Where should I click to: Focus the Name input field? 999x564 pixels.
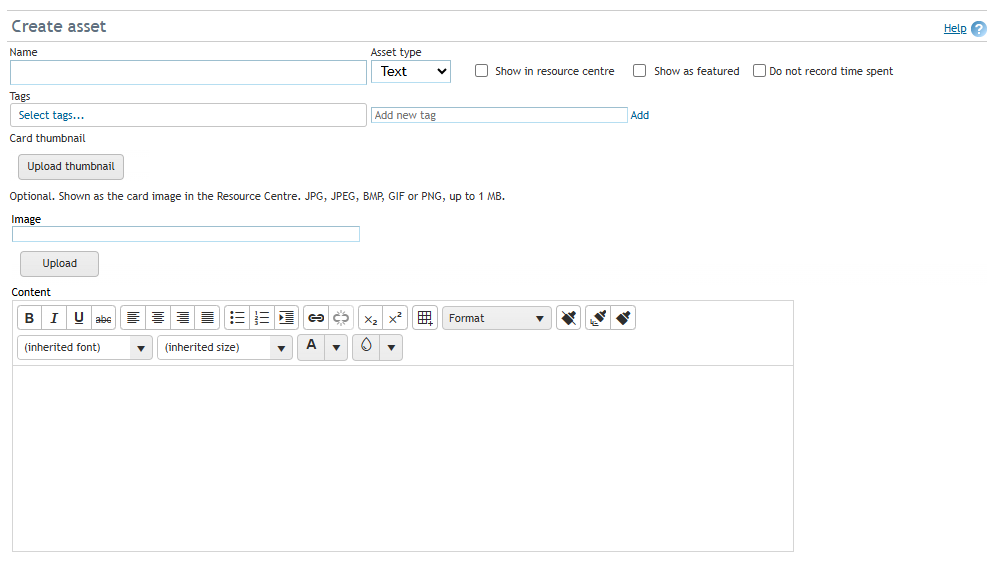(188, 73)
